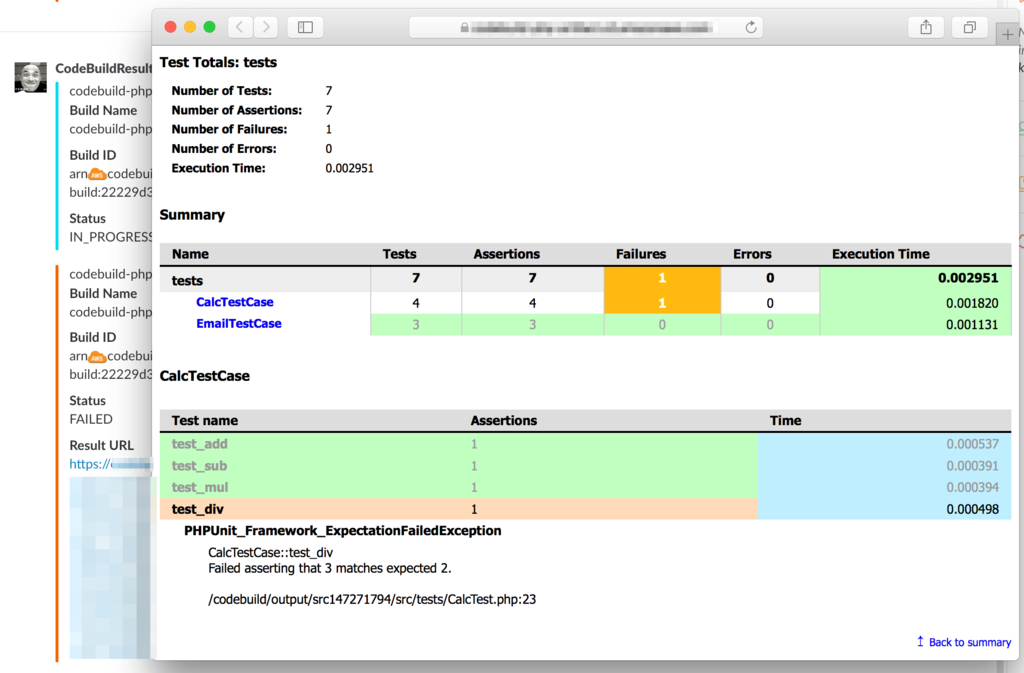Click the CodeBuildResult user avatar

pos(31,78)
